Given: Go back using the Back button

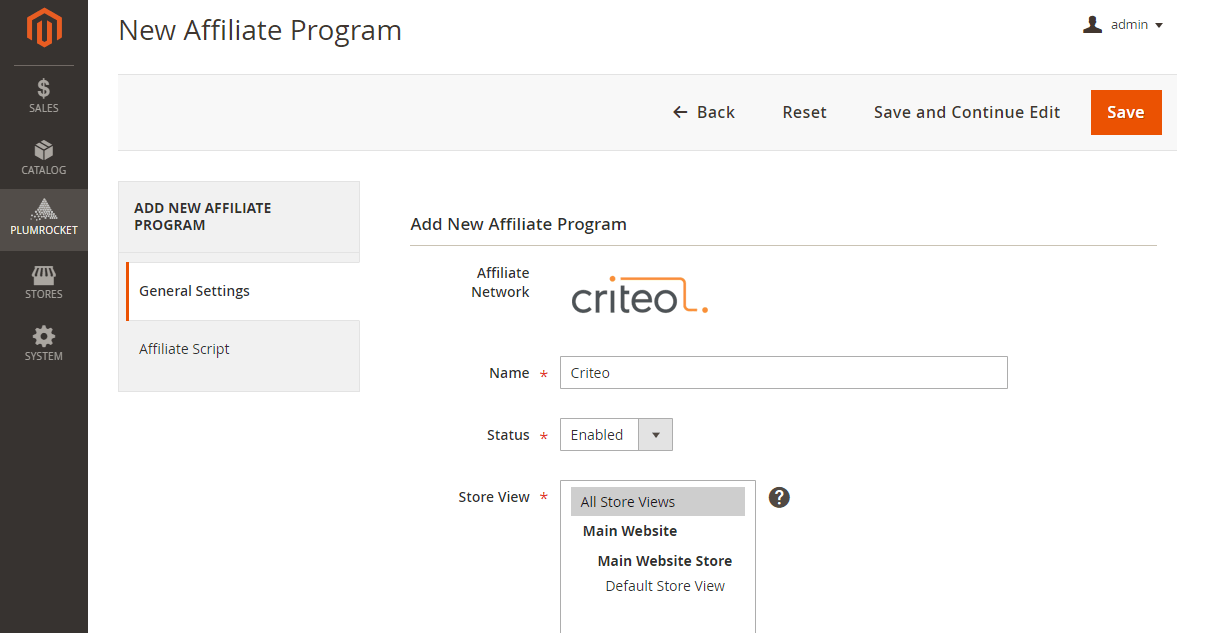Looking at the screenshot, I should [704, 112].
